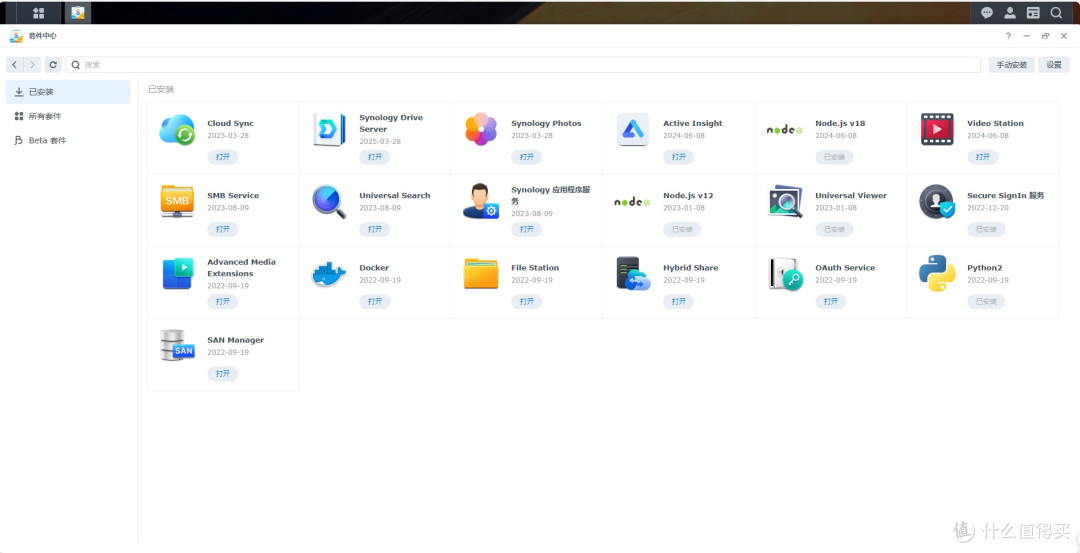Click the Universal Viewer package name
The image size is (1080, 553).
[851, 196]
